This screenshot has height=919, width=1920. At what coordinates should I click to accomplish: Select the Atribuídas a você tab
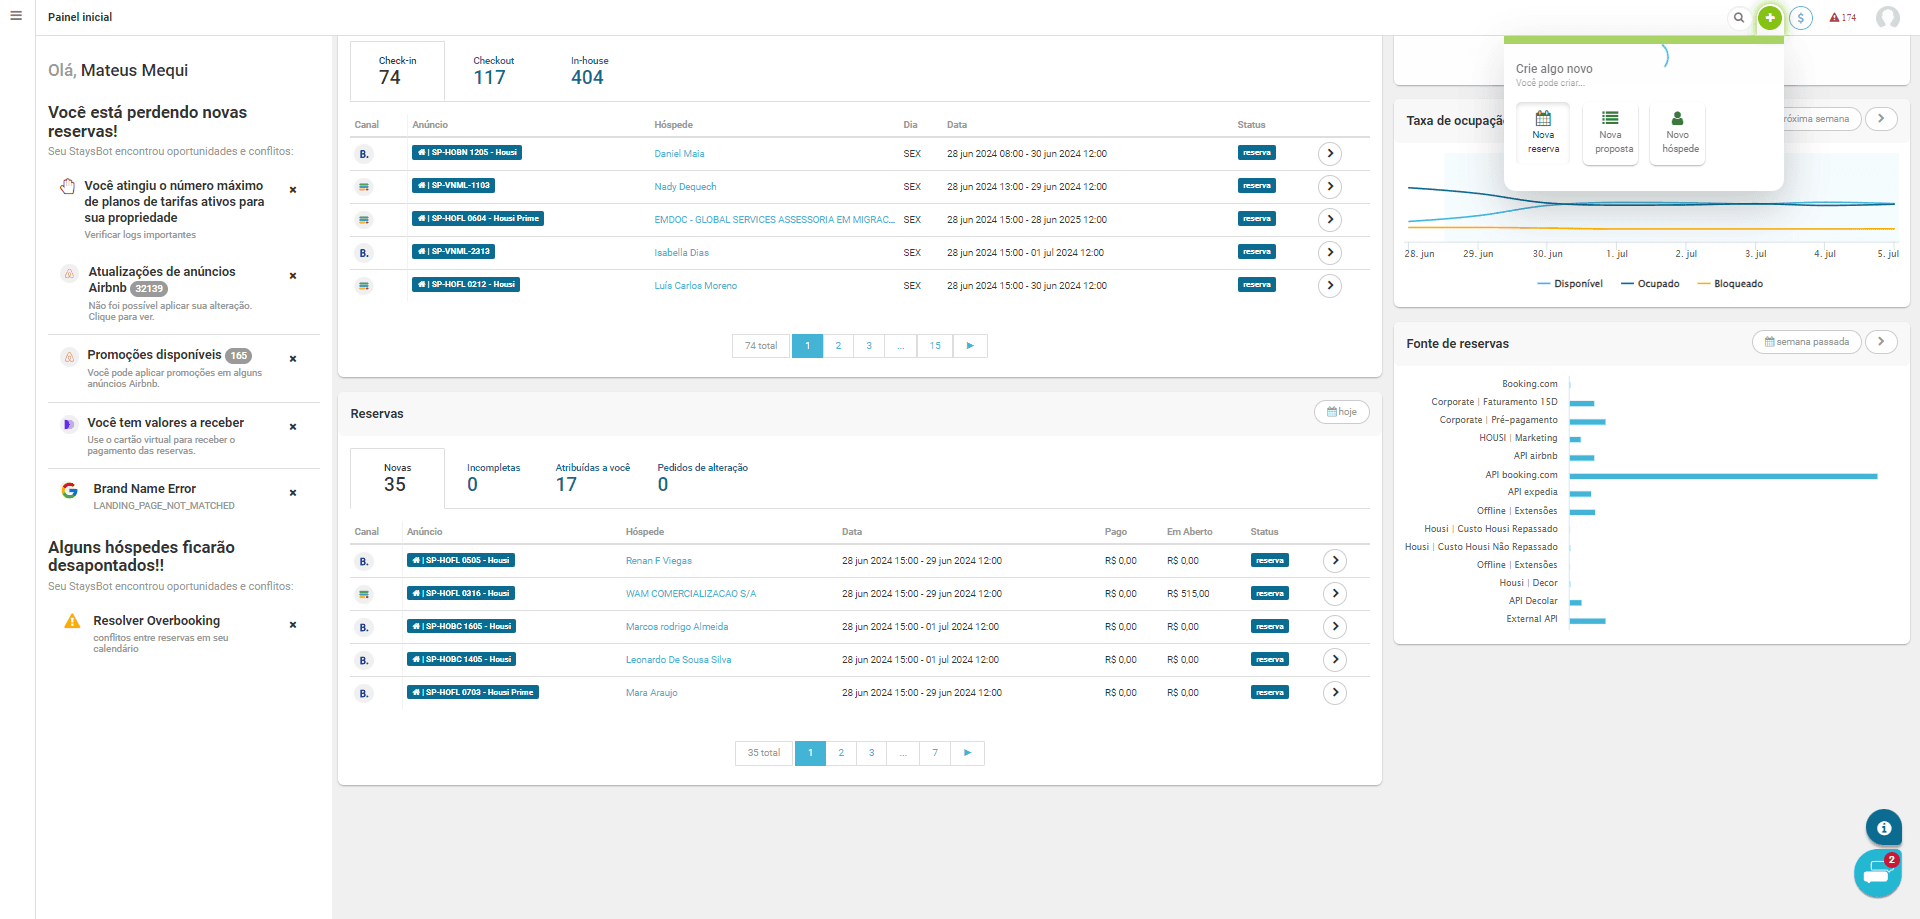(592, 478)
